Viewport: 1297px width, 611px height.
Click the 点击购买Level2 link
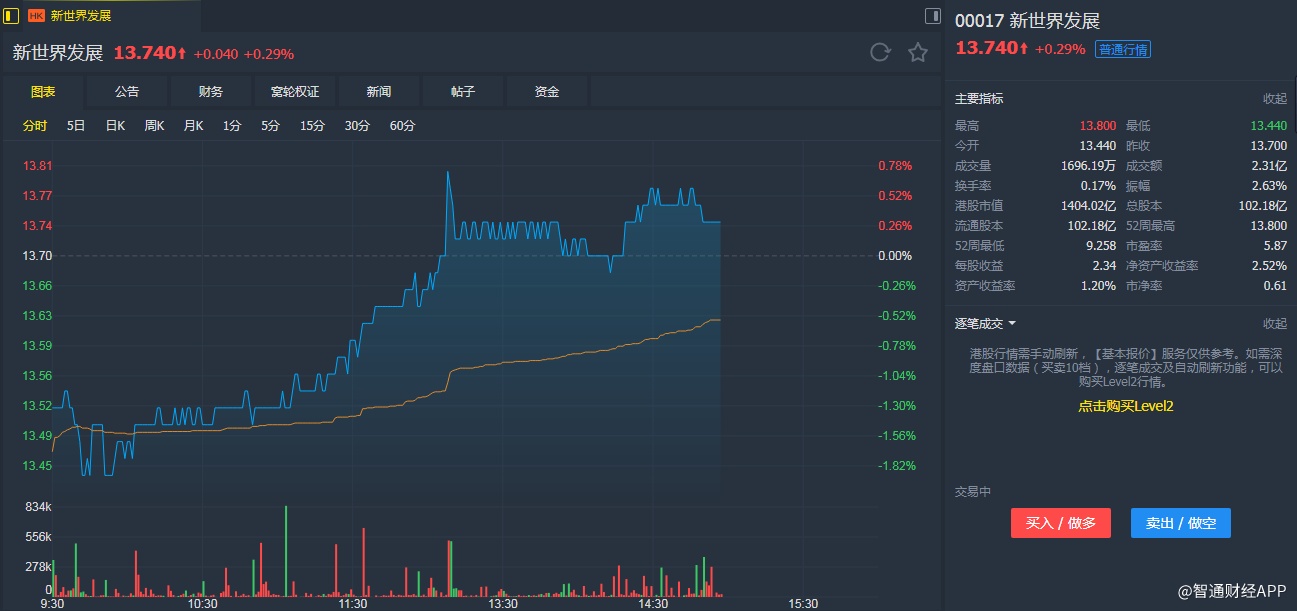click(x=1125, y=406)
